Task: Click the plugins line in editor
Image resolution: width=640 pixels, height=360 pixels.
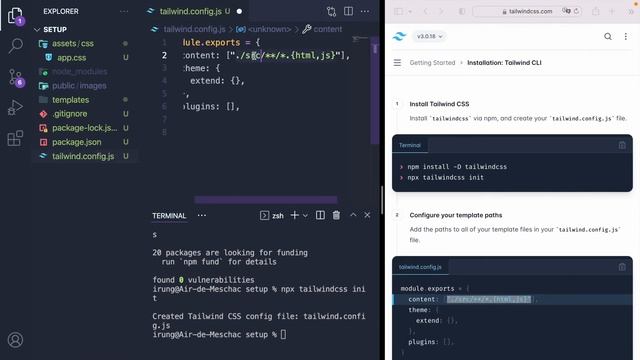Action: [x=211, y=107]
